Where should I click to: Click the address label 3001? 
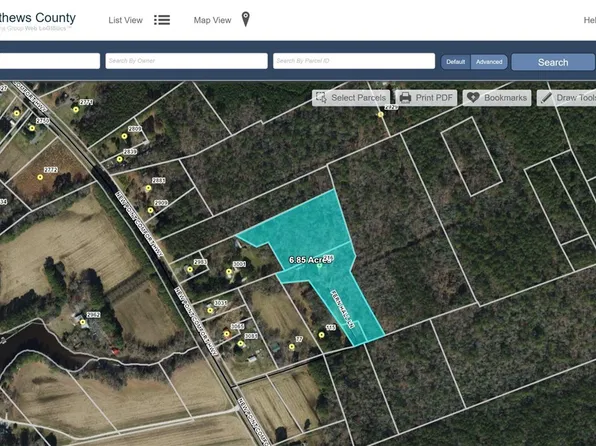tap(239, 264)
